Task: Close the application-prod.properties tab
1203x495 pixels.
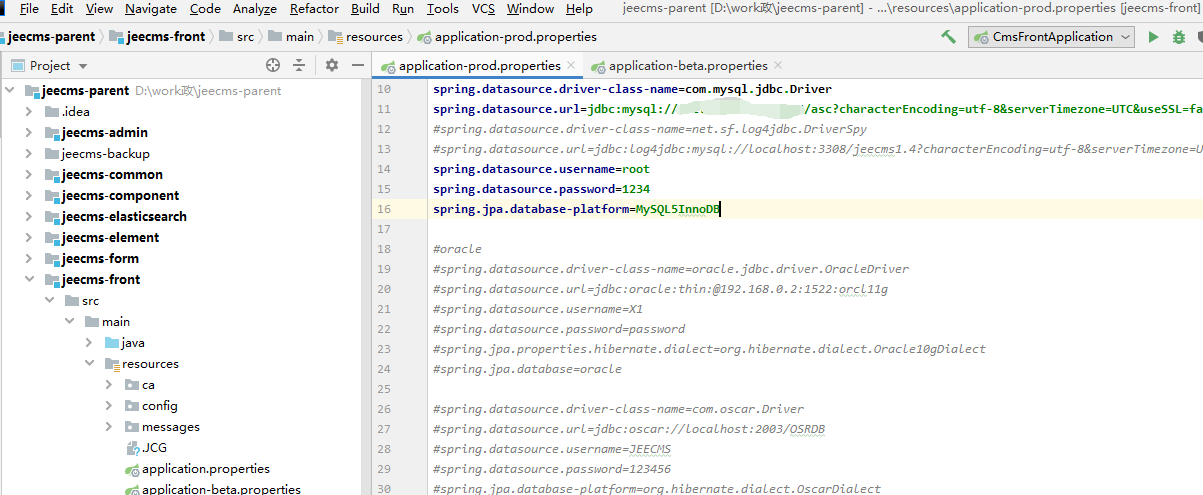Action: coord(571,65)
